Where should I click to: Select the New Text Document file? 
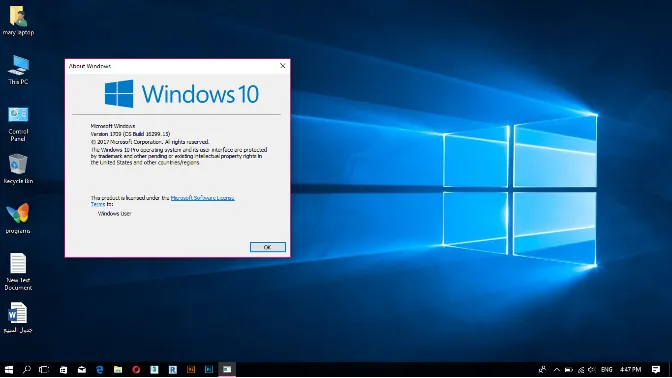[18, 272]
